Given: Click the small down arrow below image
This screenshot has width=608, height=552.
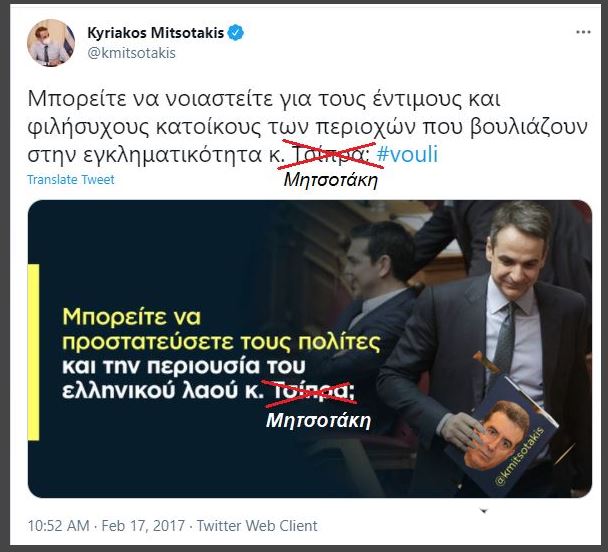Looking at the screenshot, I should click(484, 511).
